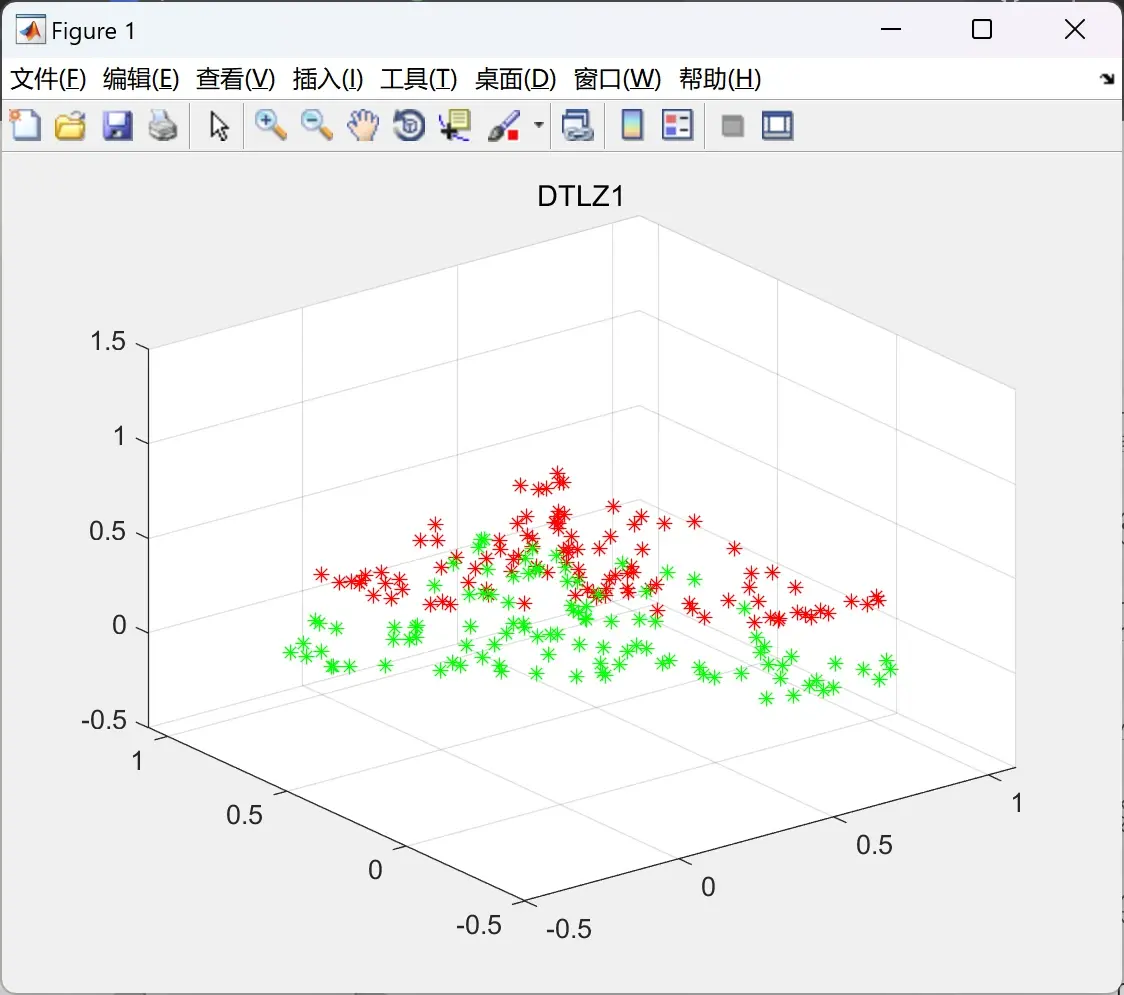Click the Link Plot icon
Viewport: 1124px width, 995px height.
click(x=578, y=125)
